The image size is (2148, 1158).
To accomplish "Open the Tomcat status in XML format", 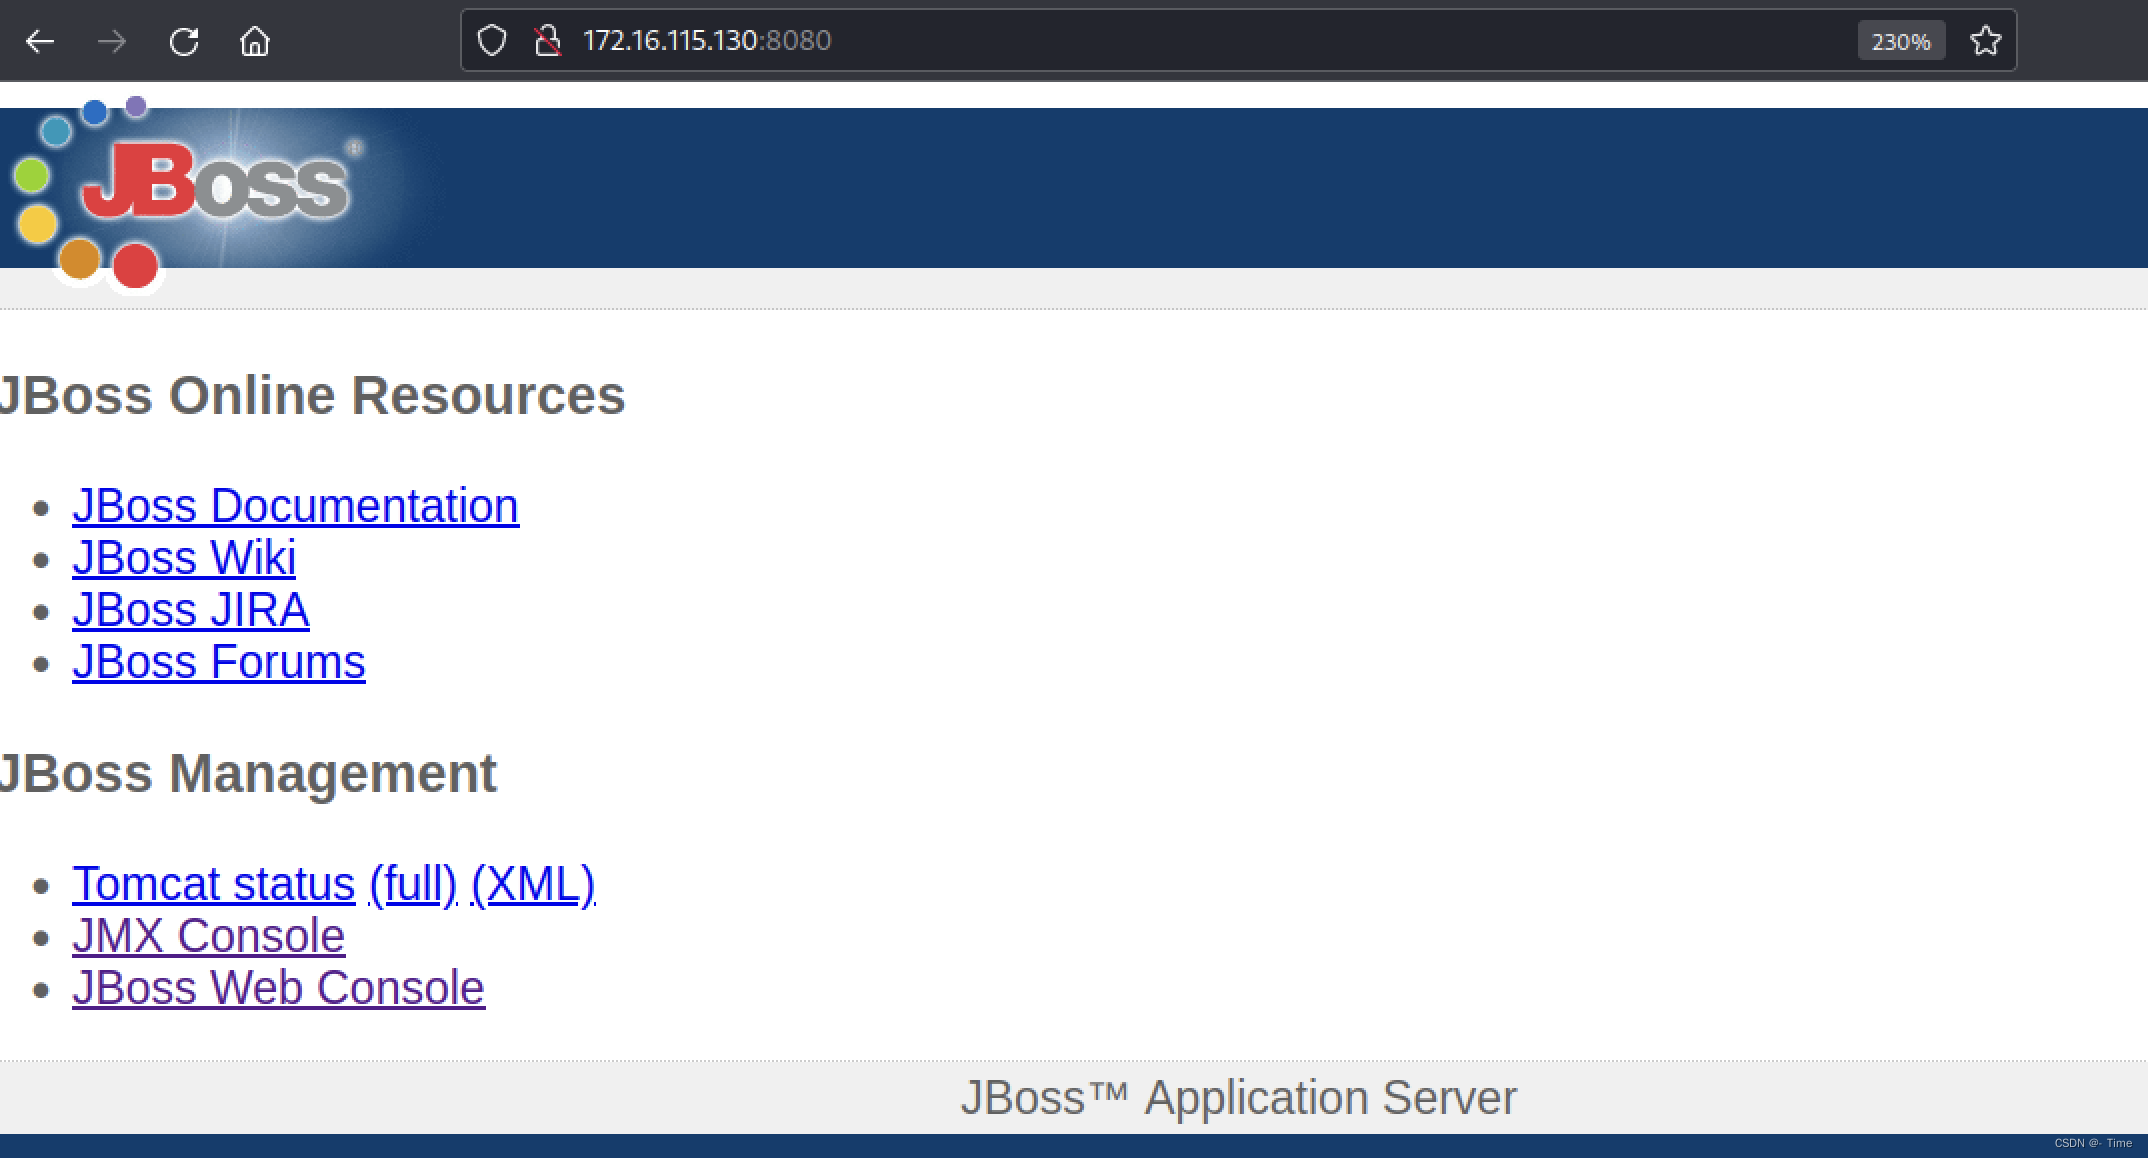I will (534, 884).
